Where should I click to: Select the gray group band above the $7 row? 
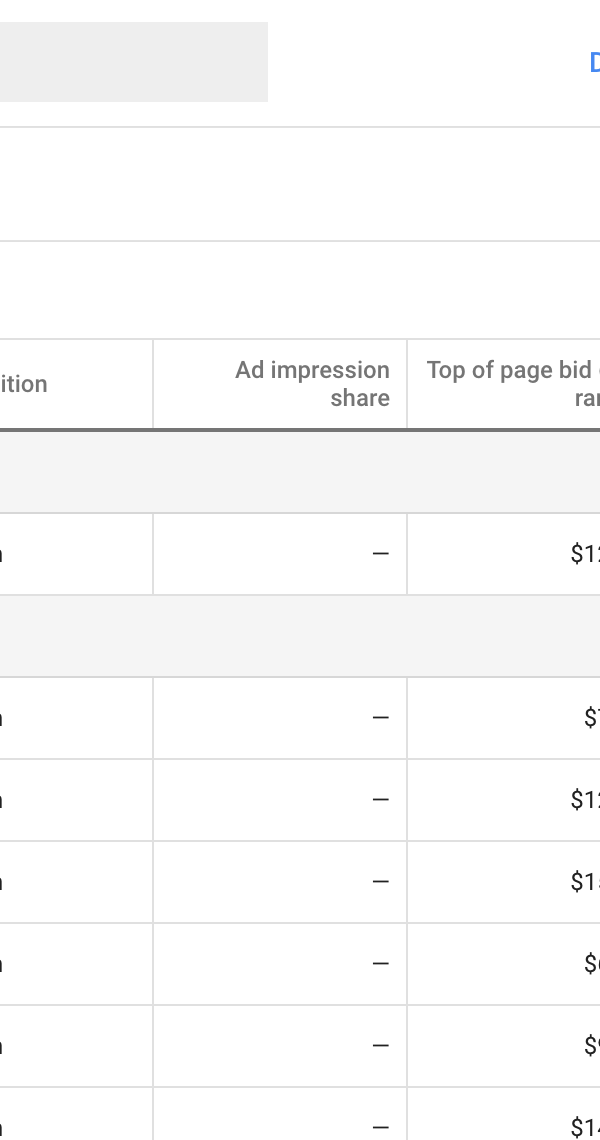(300, 636)
